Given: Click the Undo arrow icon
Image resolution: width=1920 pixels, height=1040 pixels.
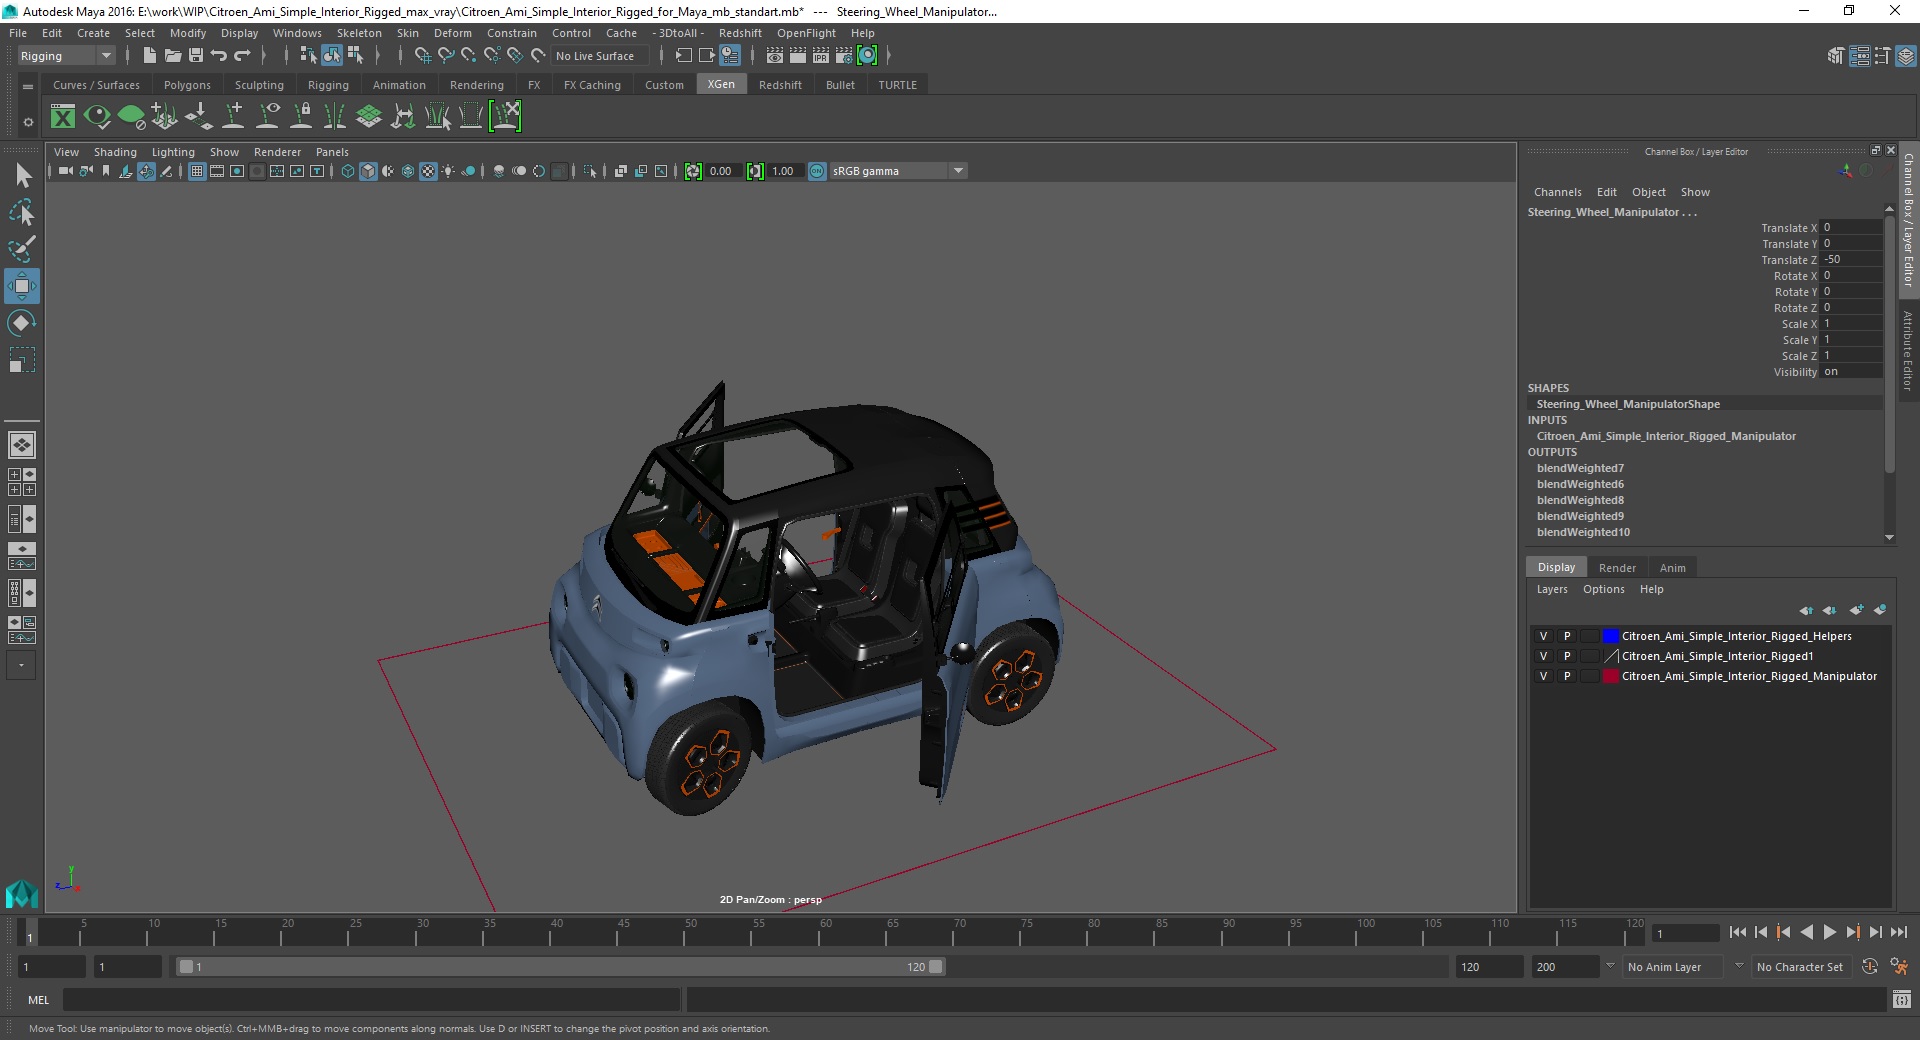Looking at the screenshot, I should pyautogui.click(x=219, y=56).
